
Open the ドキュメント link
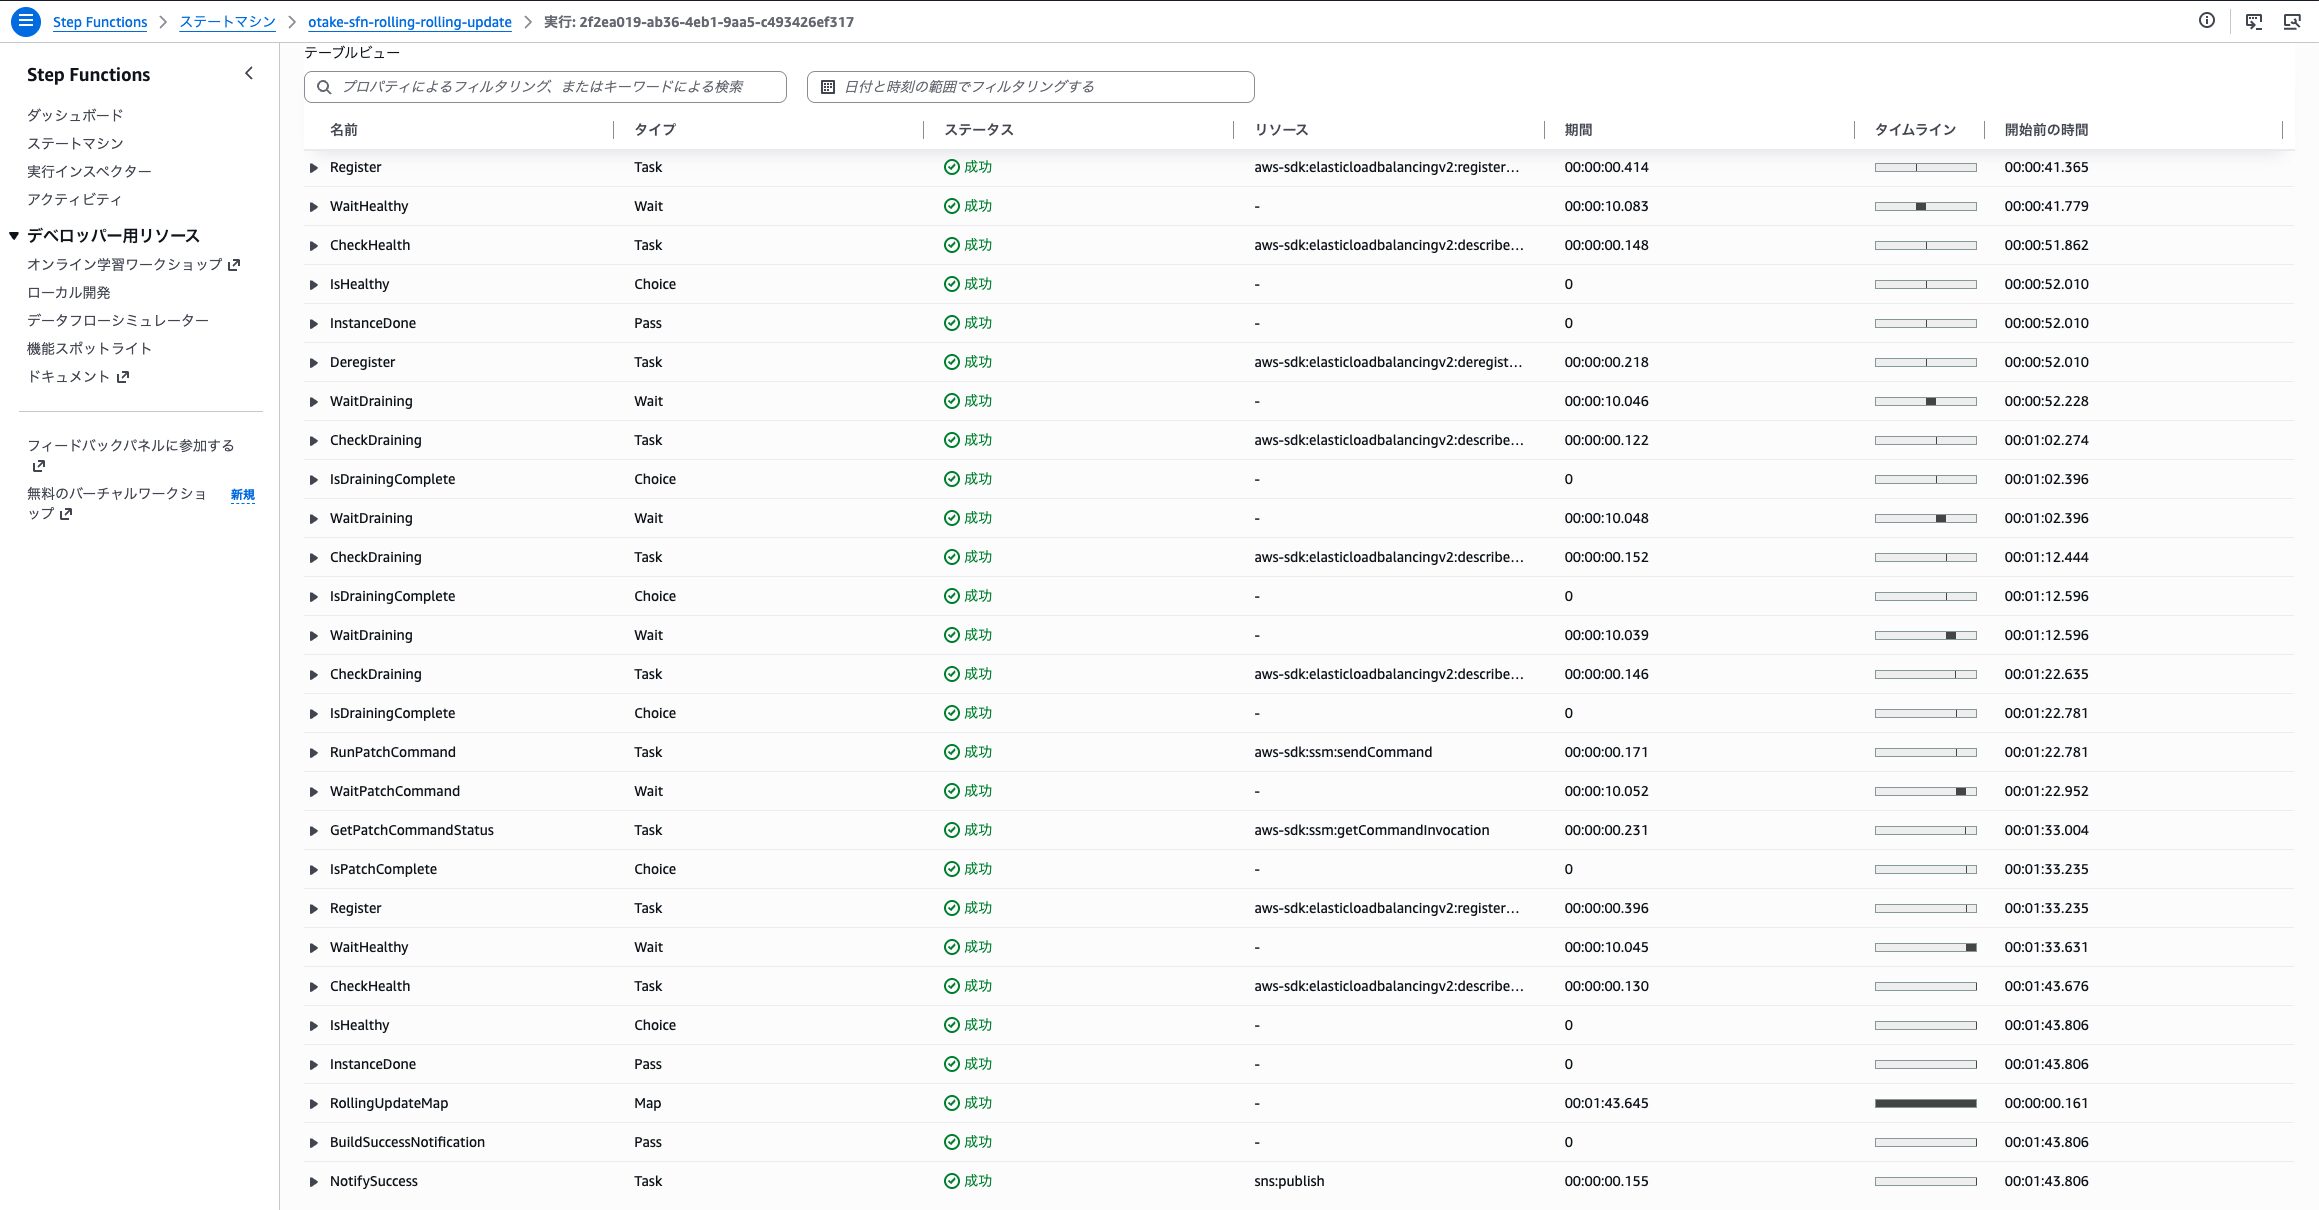(x=68, y=376)
